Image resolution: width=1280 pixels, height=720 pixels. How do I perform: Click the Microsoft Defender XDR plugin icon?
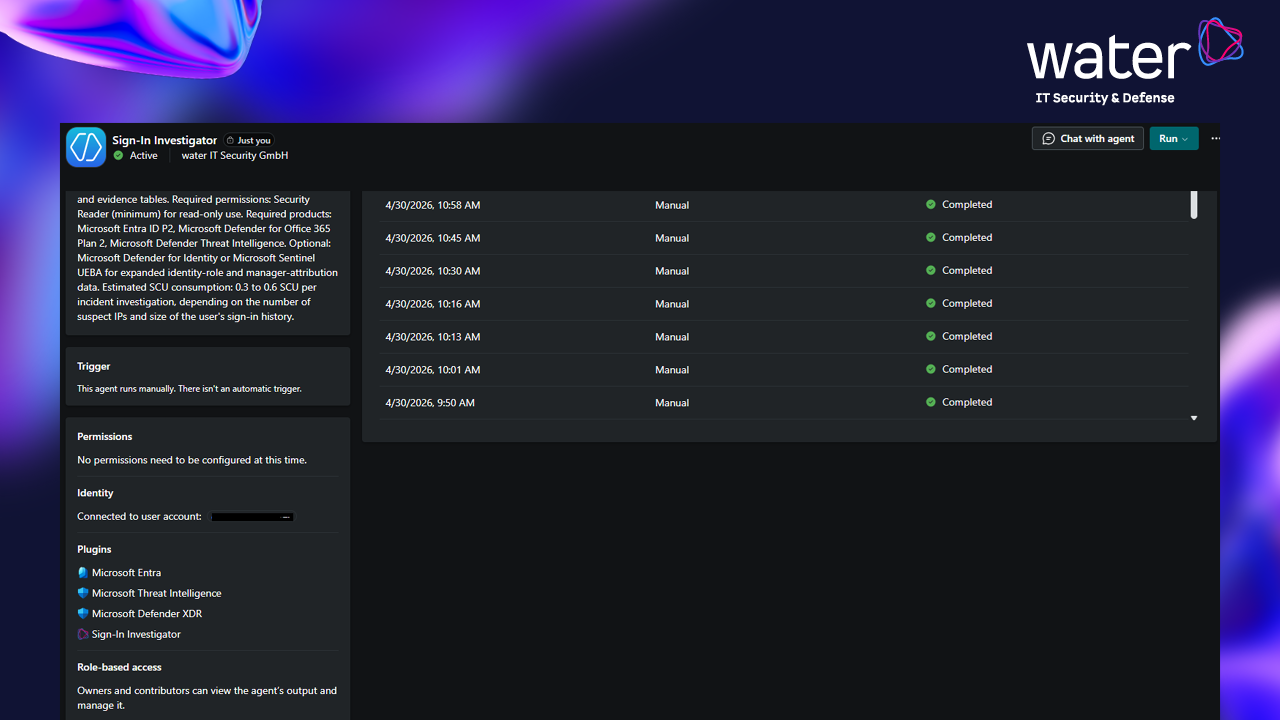tap(83, 614)
